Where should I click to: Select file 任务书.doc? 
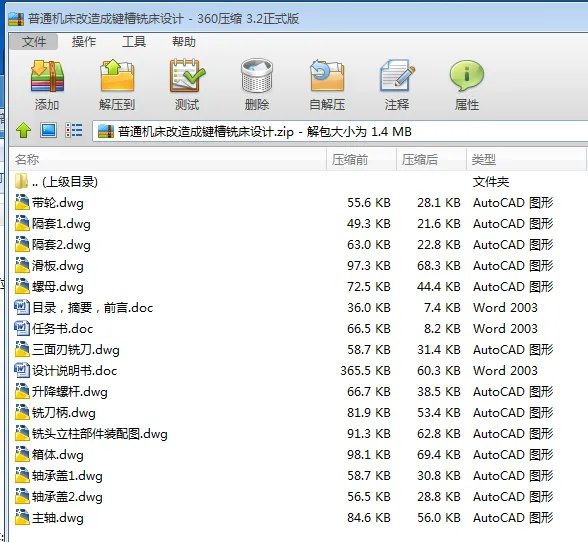coord(298,329)
